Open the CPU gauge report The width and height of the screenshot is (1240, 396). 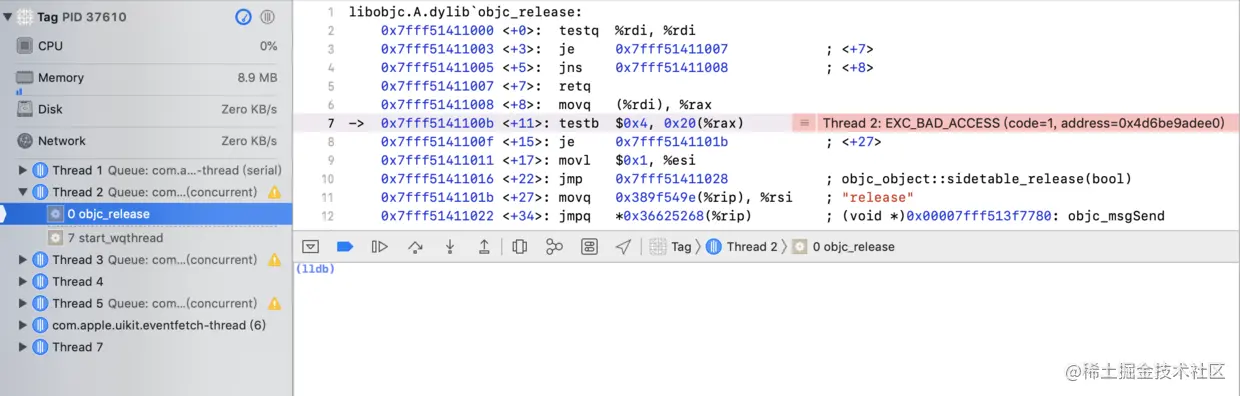click(146, 46)
